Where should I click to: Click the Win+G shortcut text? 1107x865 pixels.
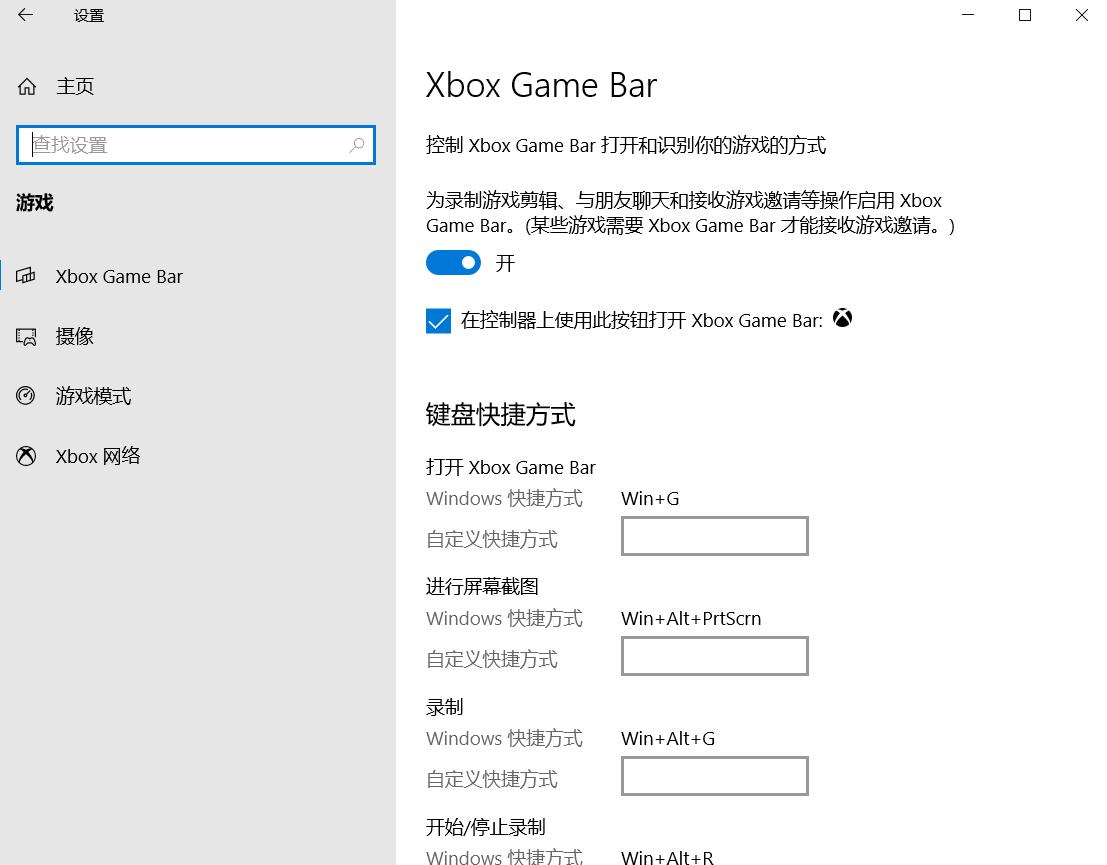(x=650, y=499)
